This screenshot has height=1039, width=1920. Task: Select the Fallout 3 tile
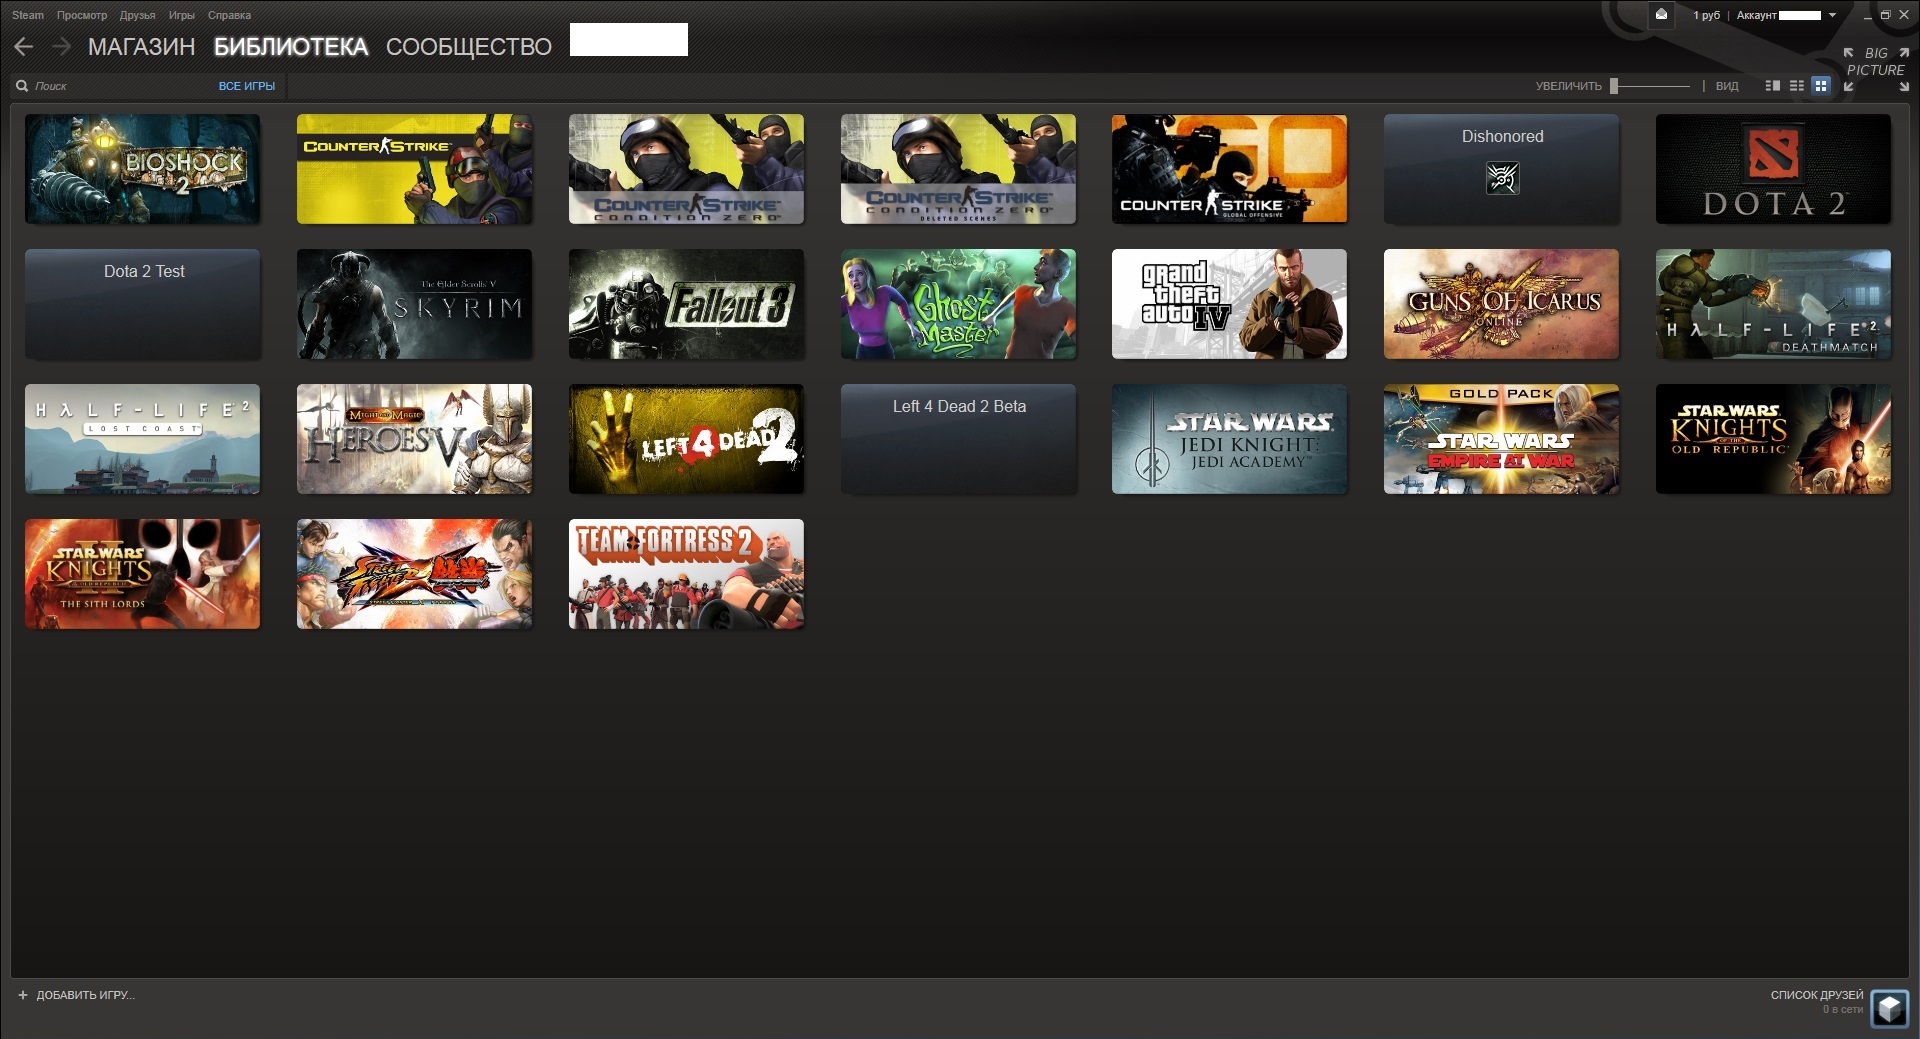(686, 303)
